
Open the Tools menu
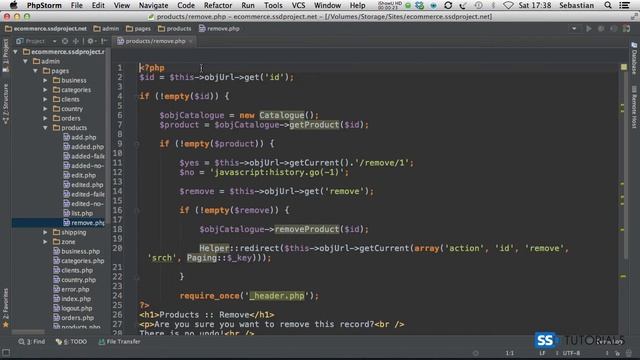tap(273, 5)
